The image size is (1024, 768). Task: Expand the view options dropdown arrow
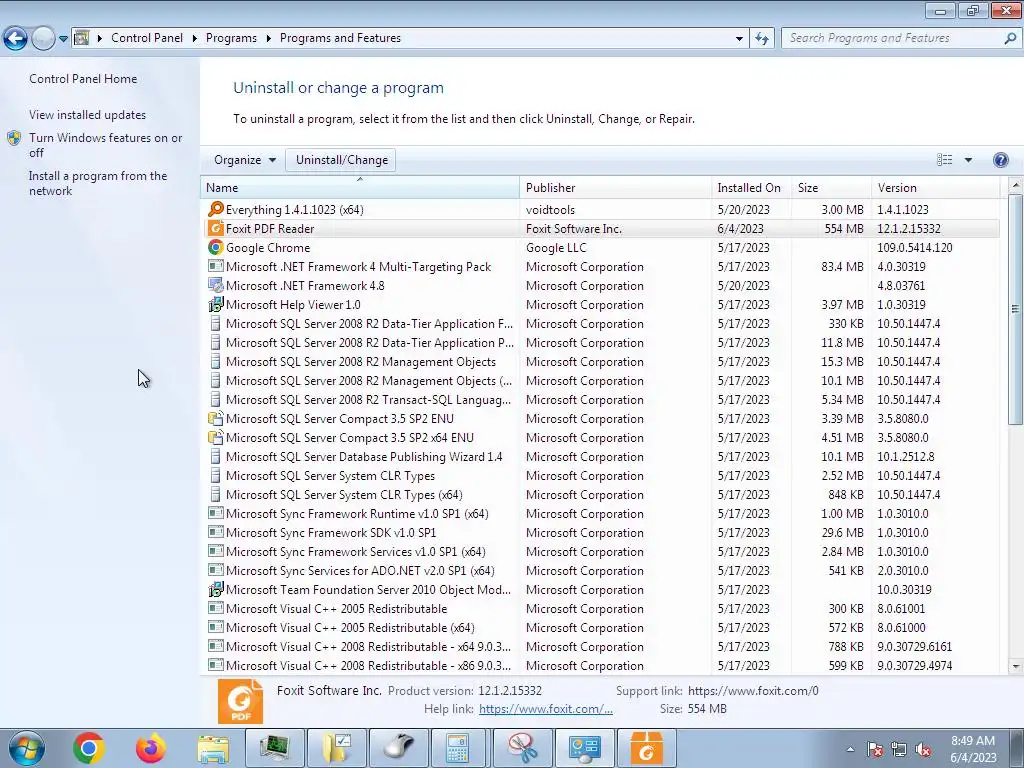(968, 160)
